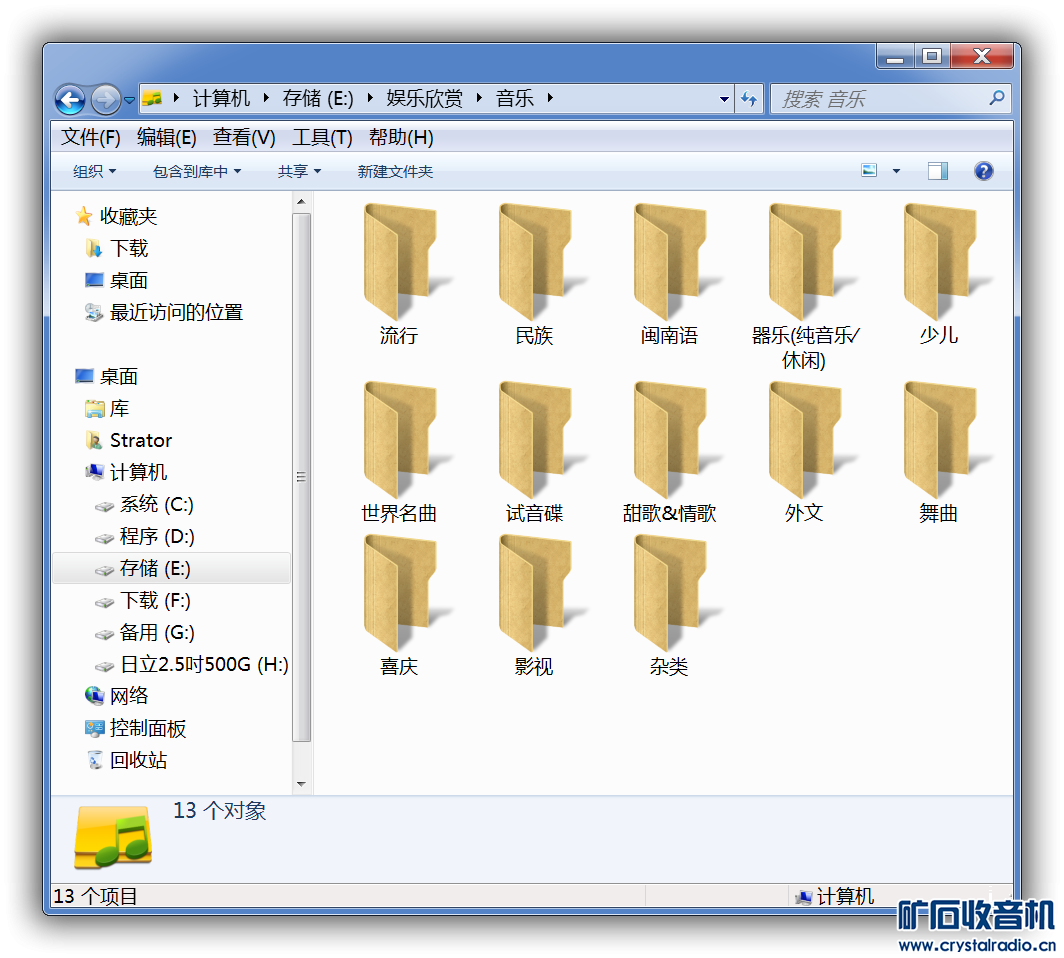This screenshot has height=958, width=1064.
Task: Open the 流行 folder
Action: tap(399, 275)
